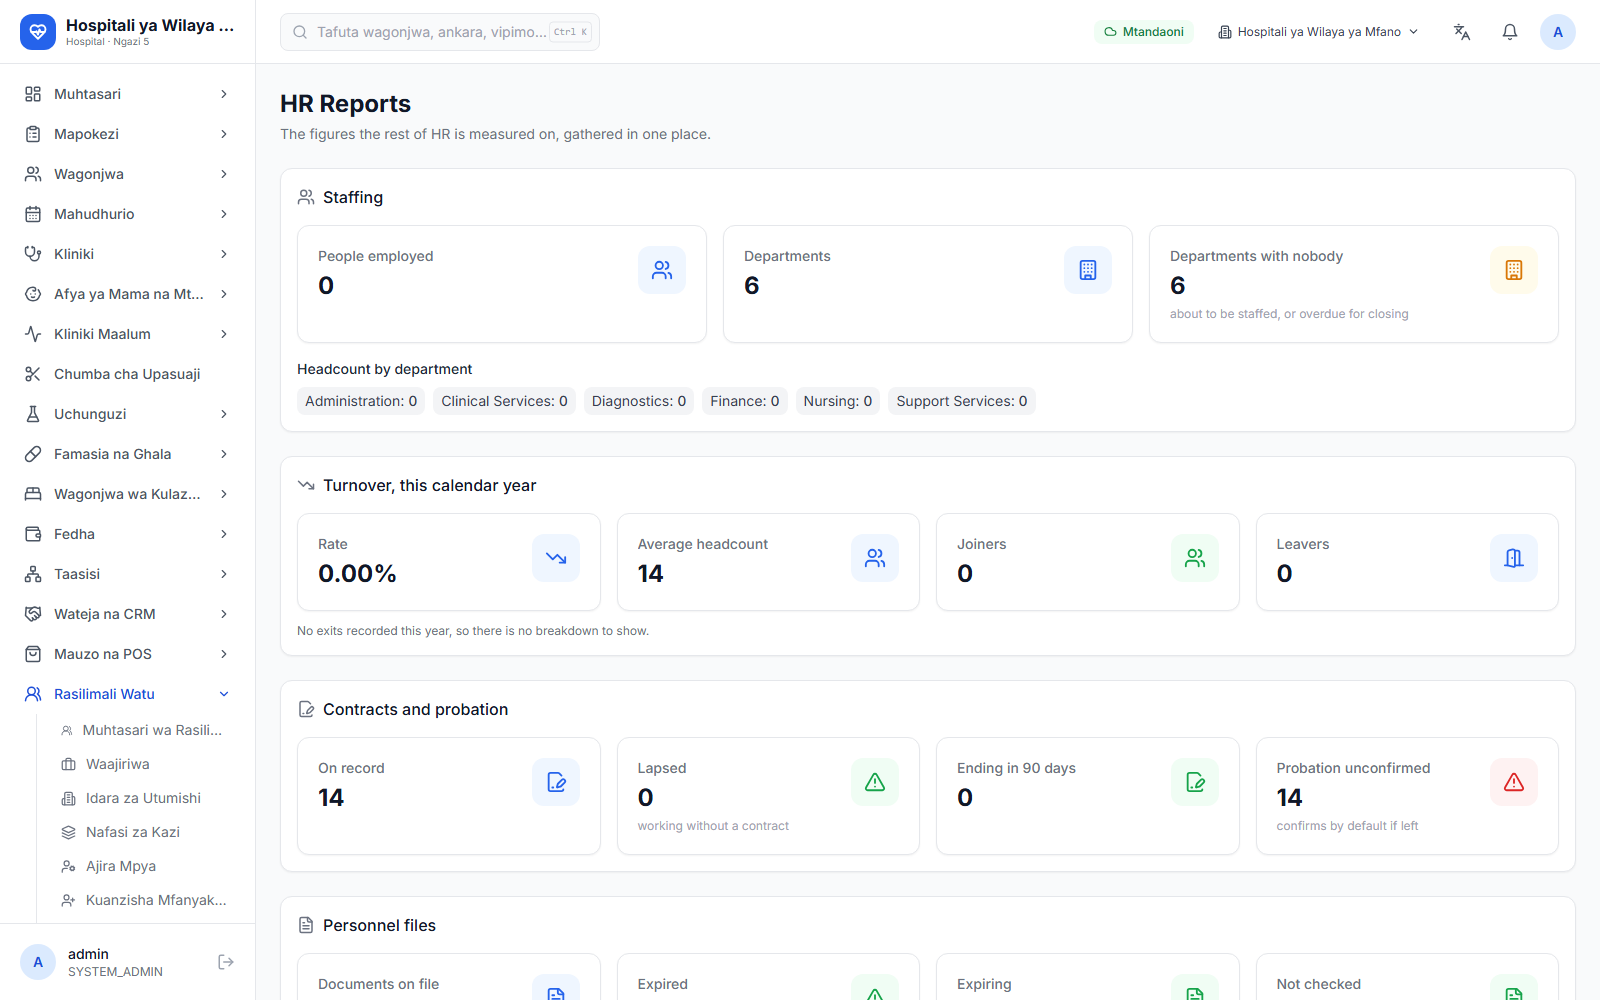1600x1000 pixels.
Task: Click the Headcount by department label
Action: pos(385,369)
